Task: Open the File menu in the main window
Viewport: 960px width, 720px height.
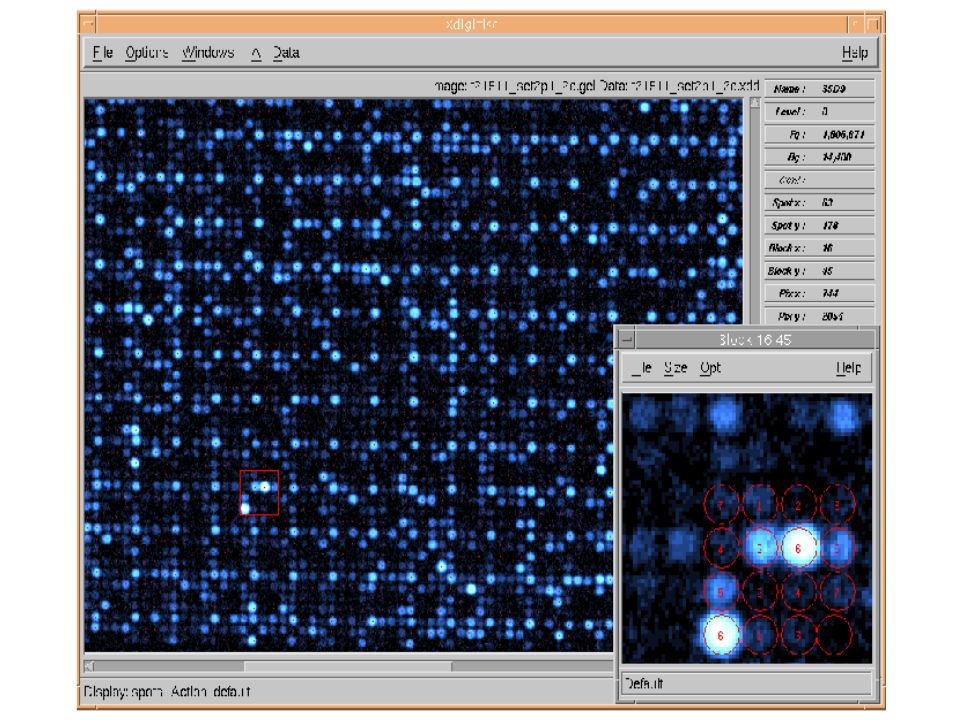Action: pyautogui.click(x=102, y=53)
